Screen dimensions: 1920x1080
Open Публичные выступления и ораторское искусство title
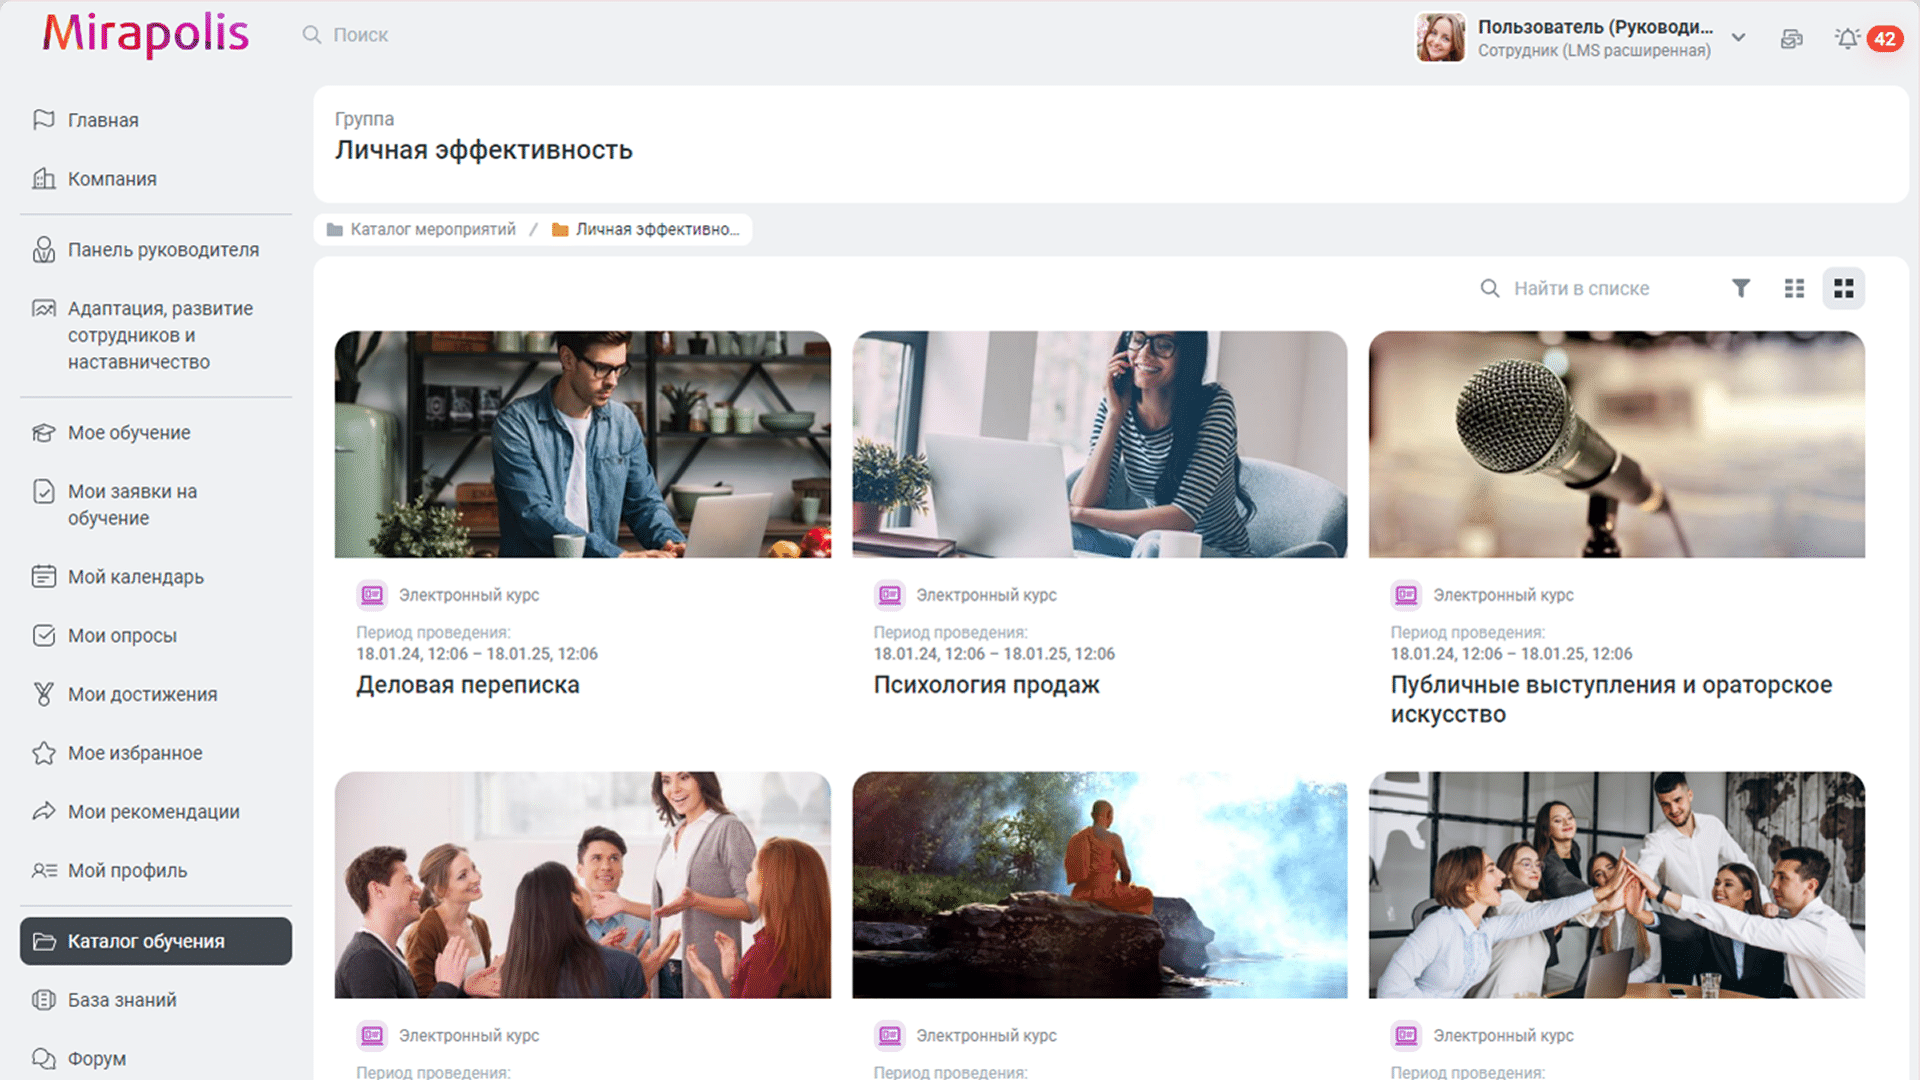[x=1611, y=700]
